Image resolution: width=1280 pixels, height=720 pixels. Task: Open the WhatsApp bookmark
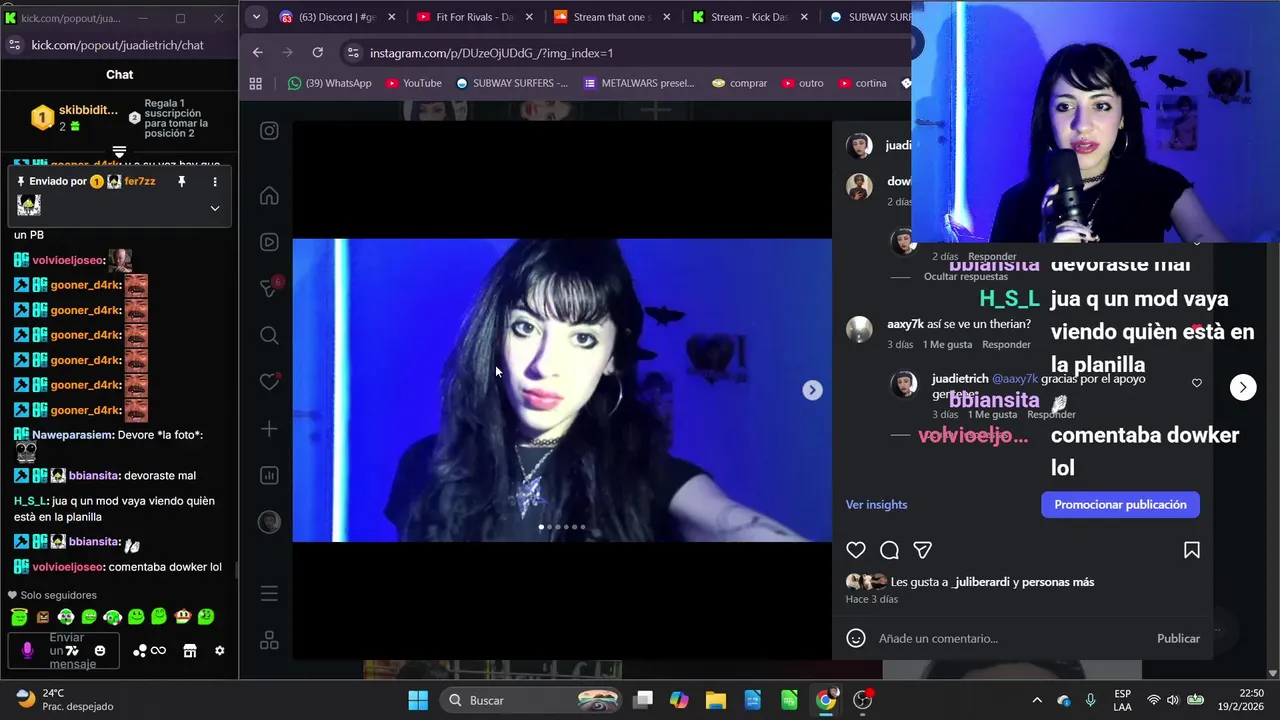point(329,83)
